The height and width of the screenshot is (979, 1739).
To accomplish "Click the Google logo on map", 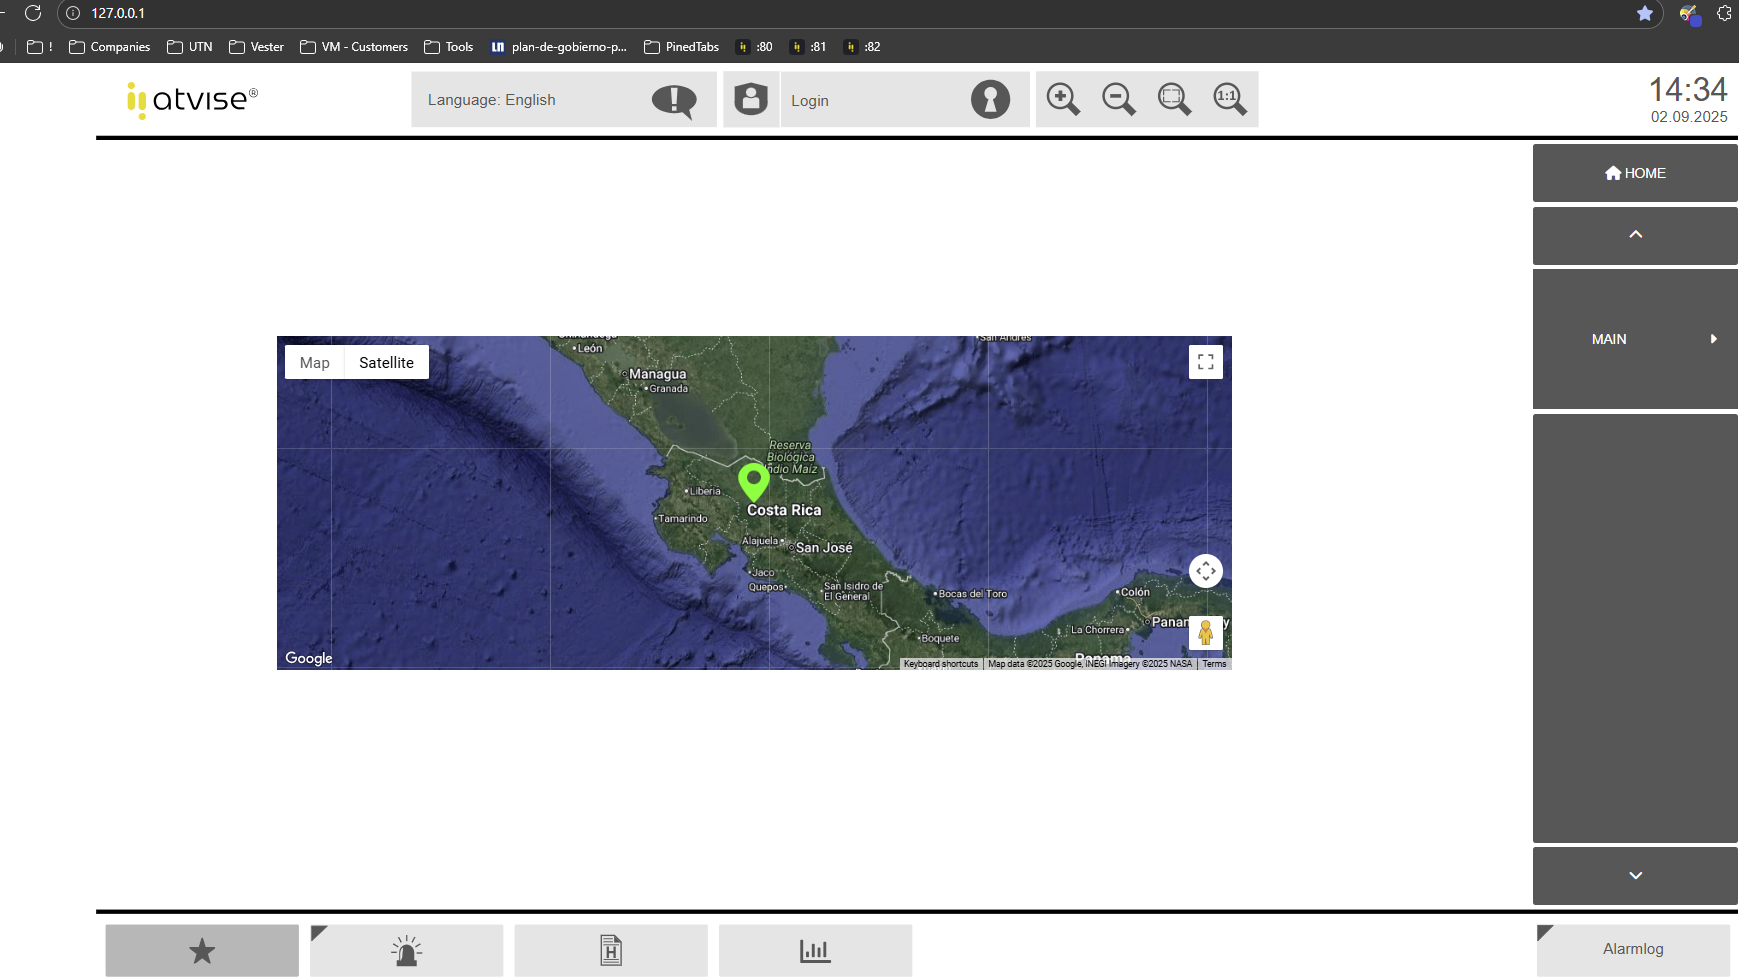I will (x=309, y=658).
